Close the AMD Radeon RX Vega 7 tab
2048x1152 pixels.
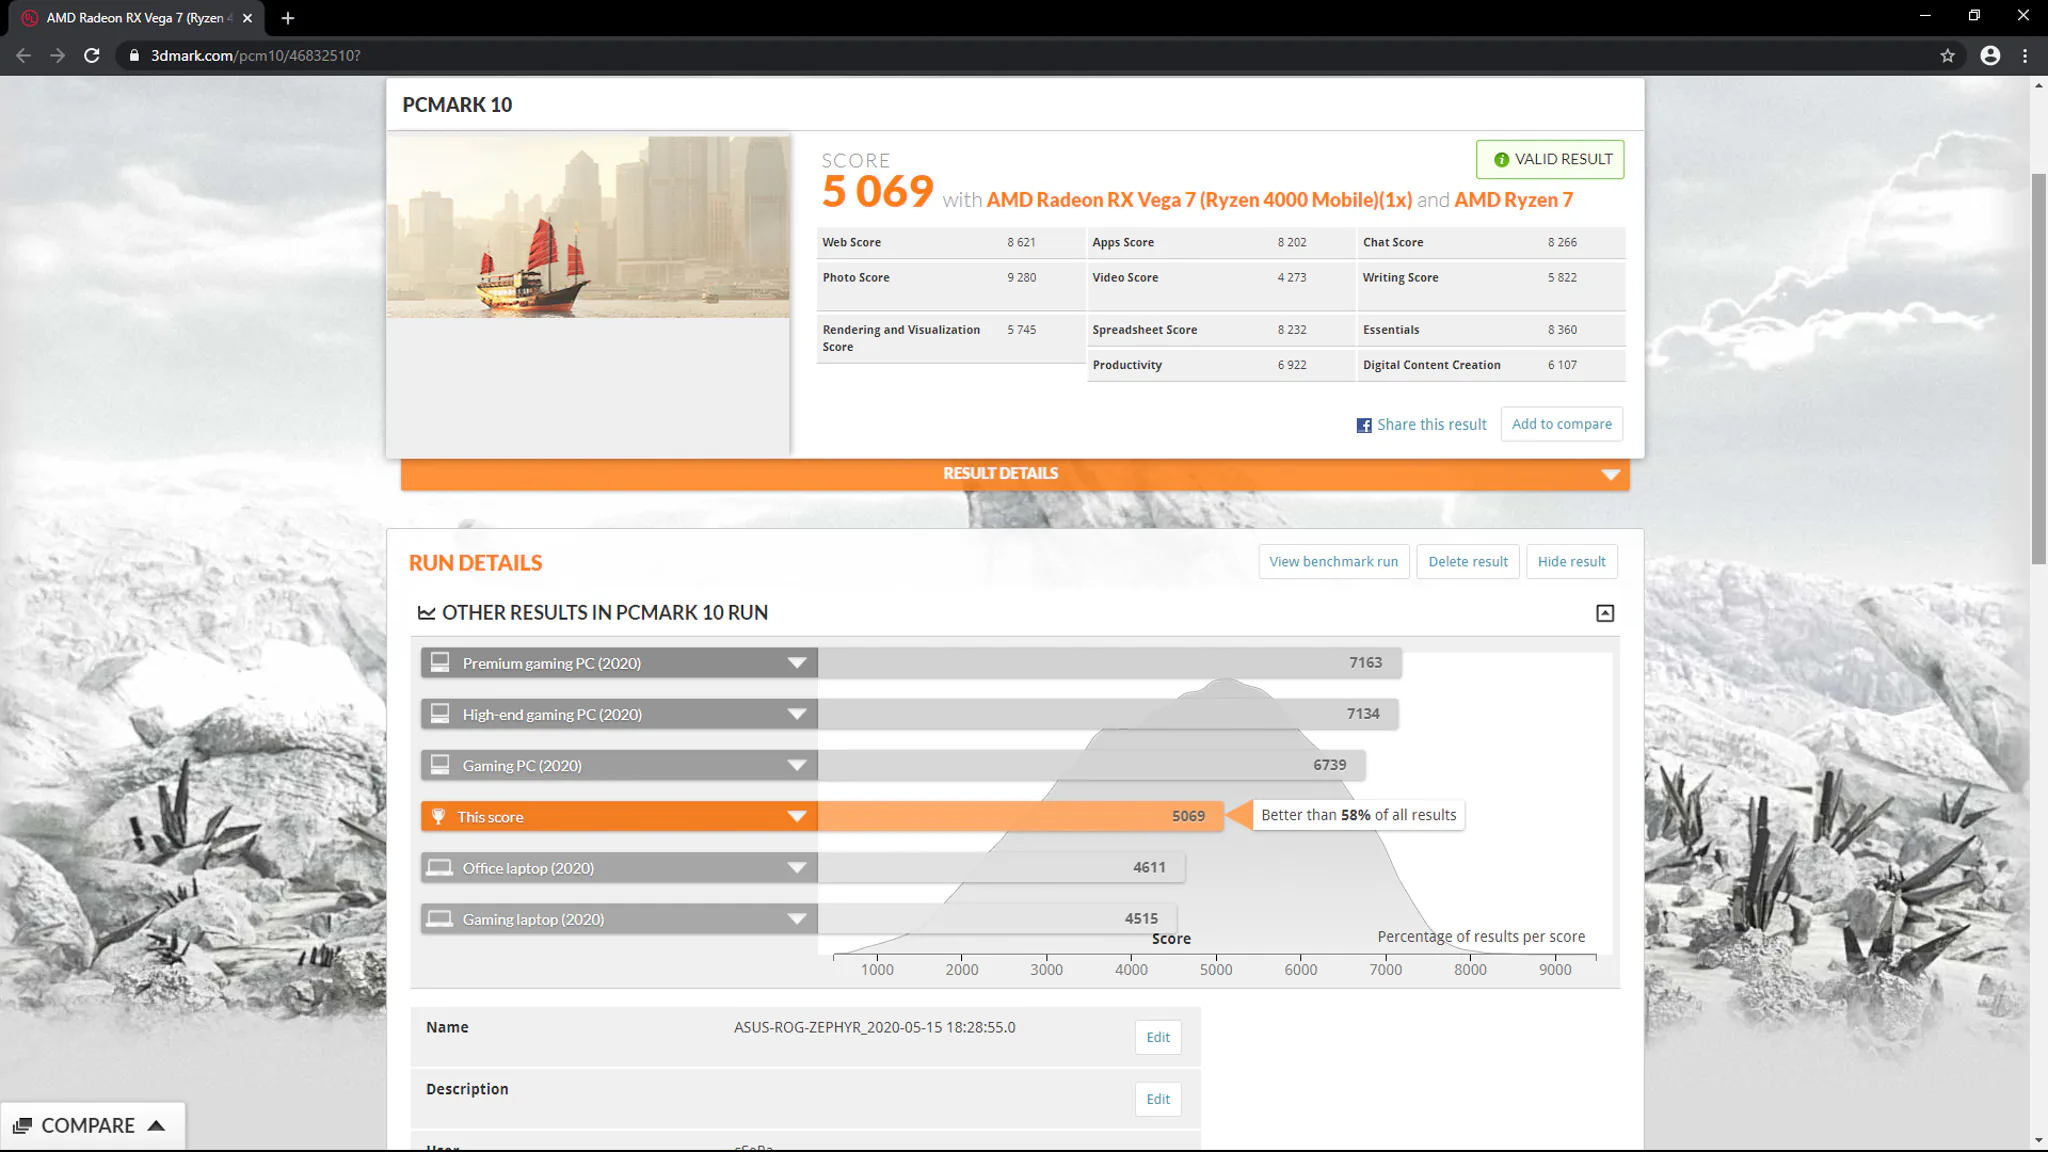(x=247, y=18)
